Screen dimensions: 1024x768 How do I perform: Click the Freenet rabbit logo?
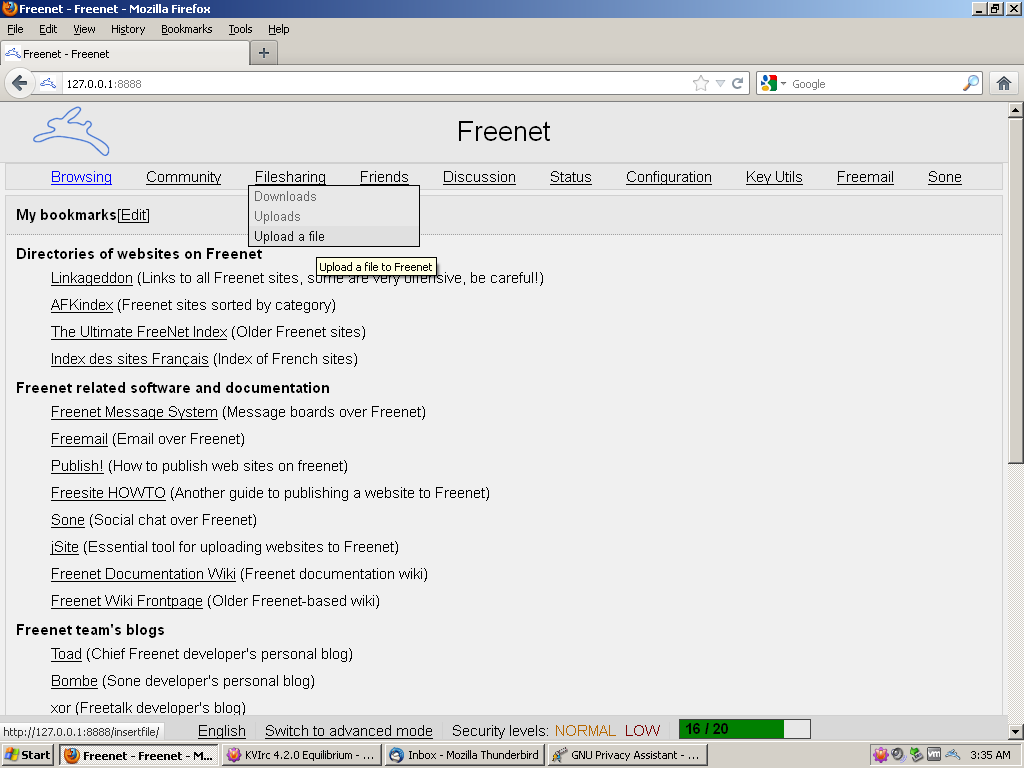tap(71, 131)
